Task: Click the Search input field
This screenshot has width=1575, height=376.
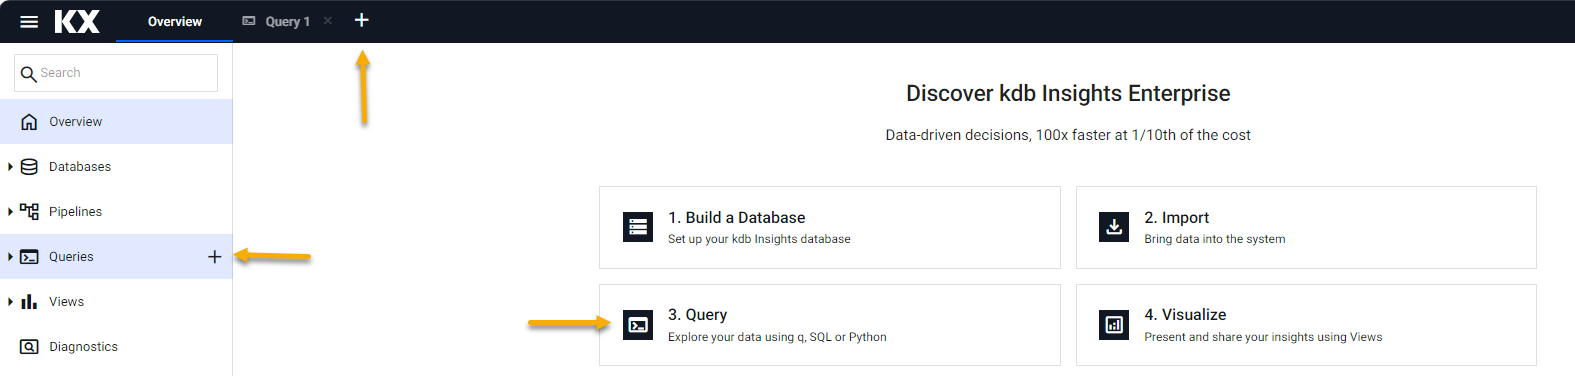Action: coord(116,73)
